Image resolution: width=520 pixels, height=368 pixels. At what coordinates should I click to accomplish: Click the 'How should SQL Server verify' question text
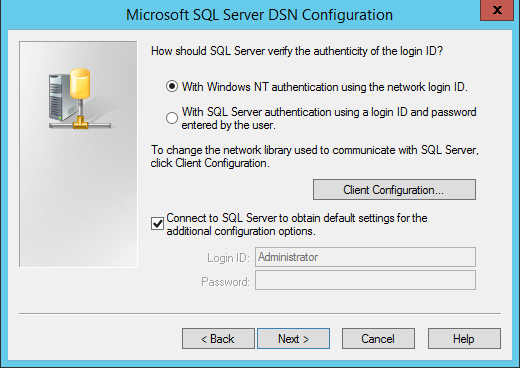pos(297,51)
